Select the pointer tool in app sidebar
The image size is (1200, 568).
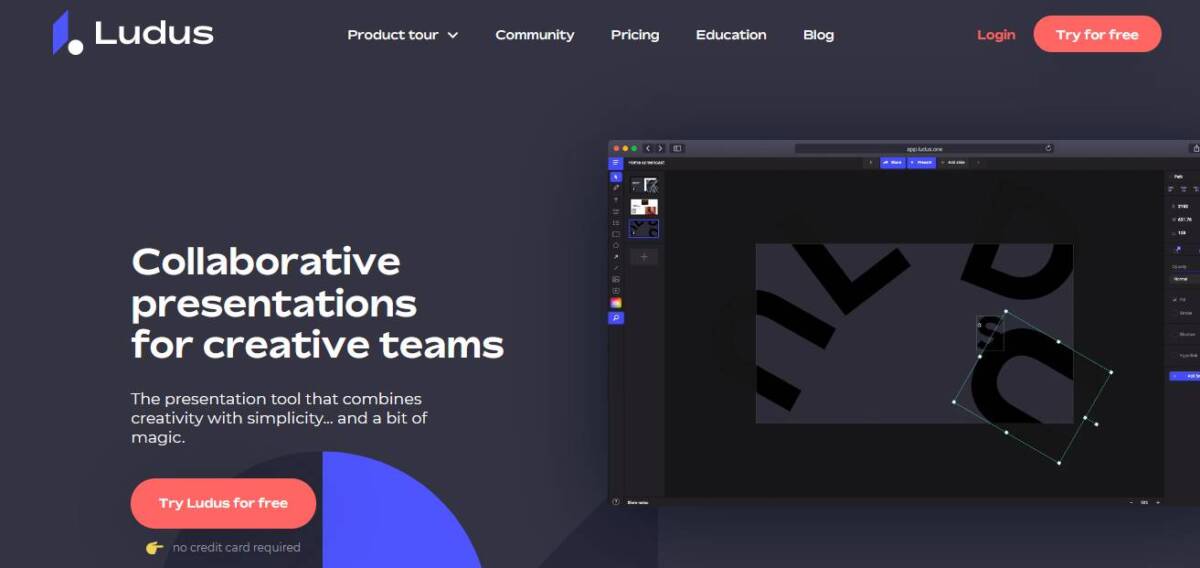pos(616,177)
